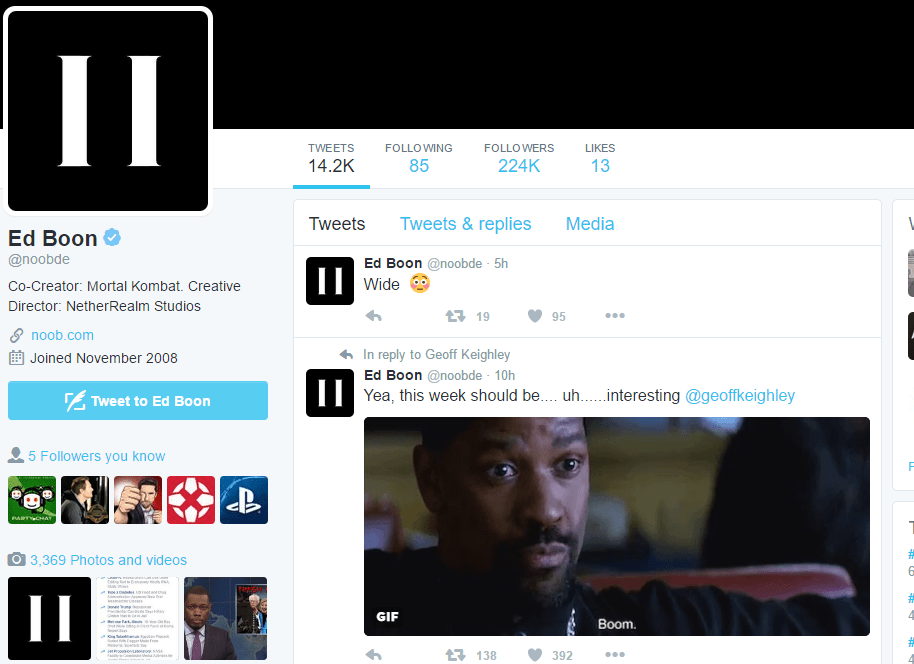Switch to Tweets & replies tab
This screenshot has width=914, height=664.
point(465,224)
